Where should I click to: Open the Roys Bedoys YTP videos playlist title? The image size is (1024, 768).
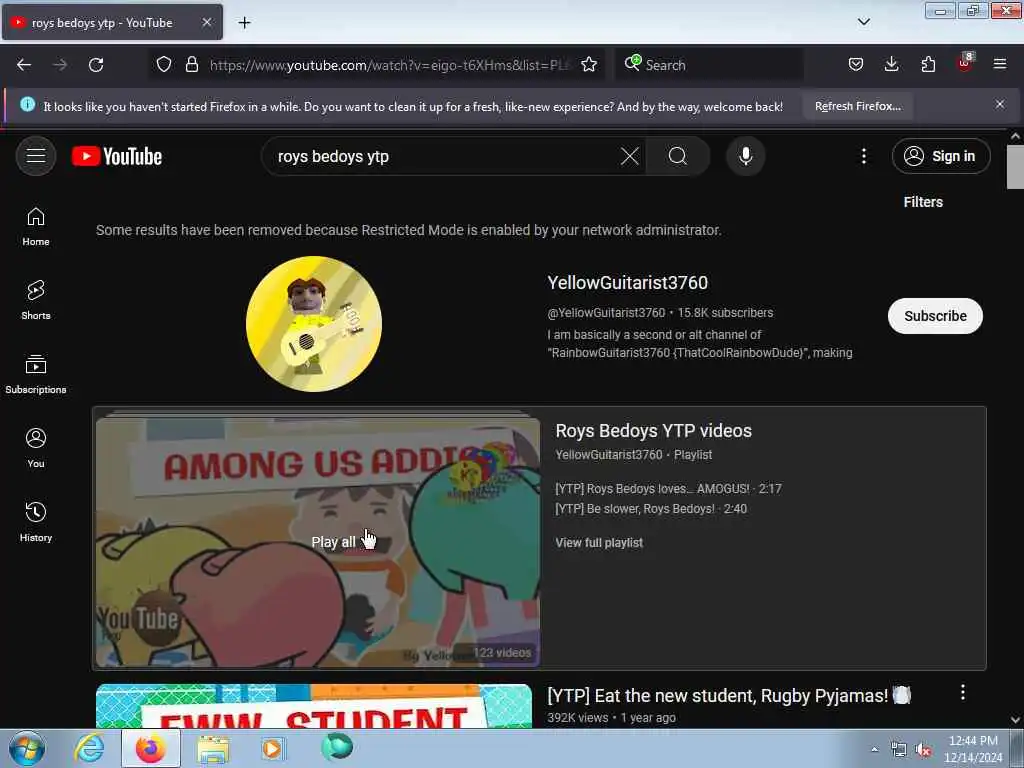click(x=653, y=431)
